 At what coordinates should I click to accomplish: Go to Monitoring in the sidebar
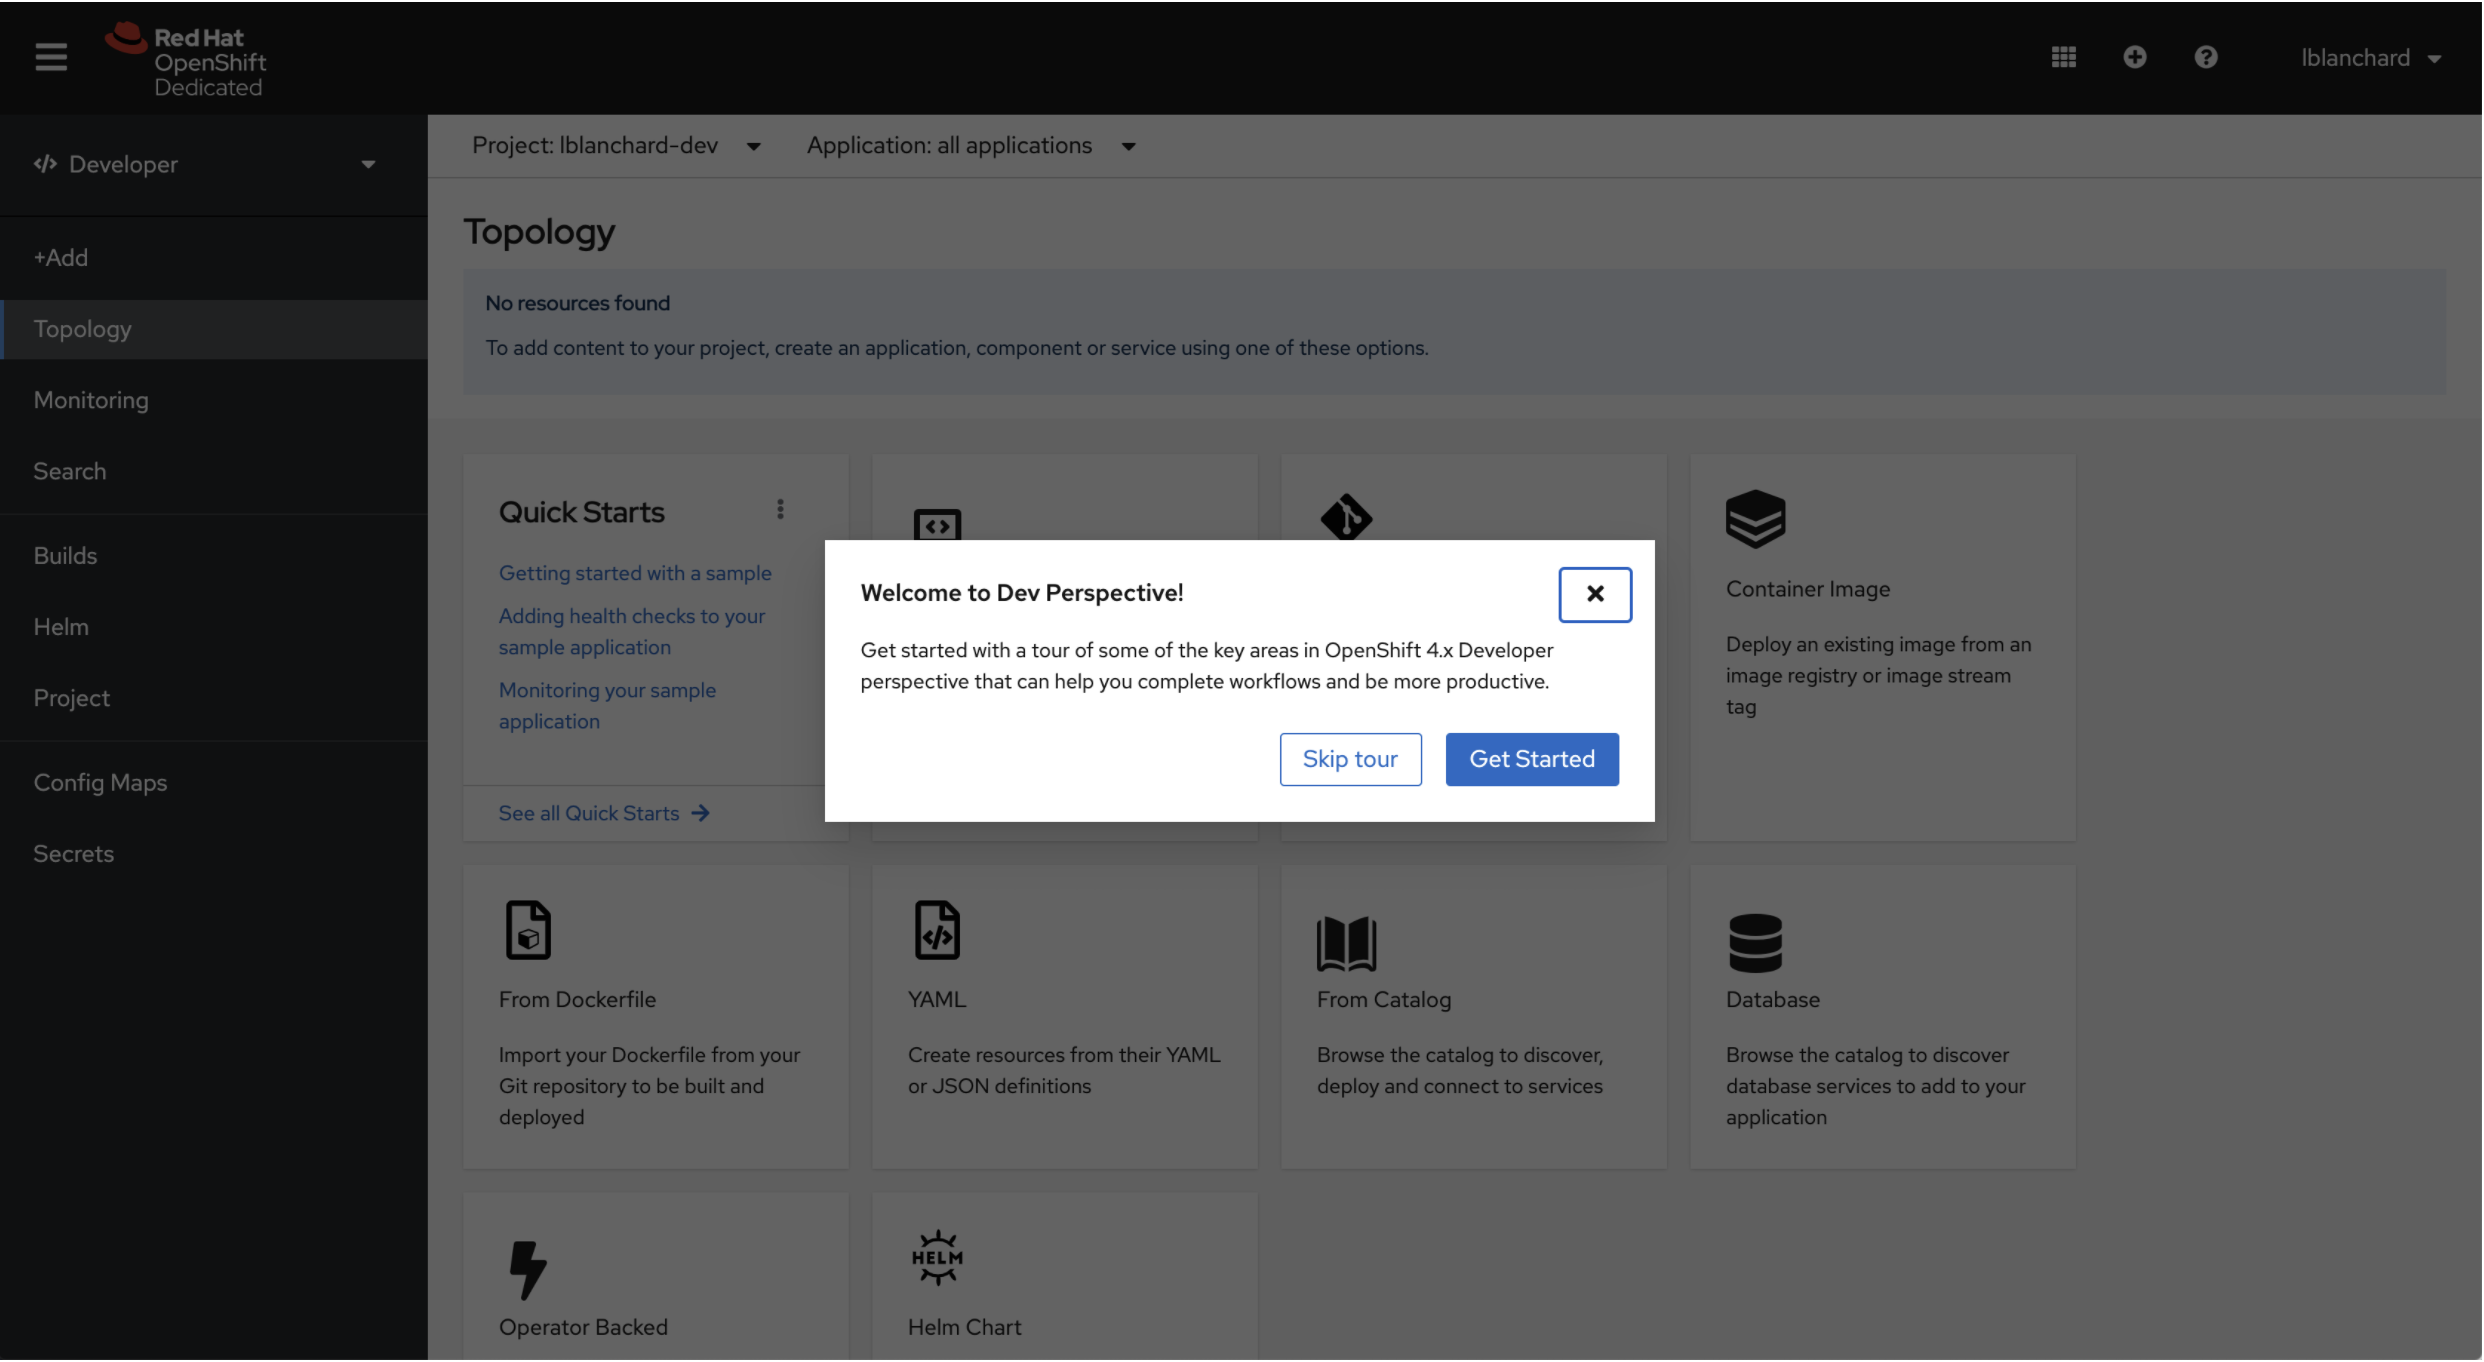(x=214, y=400)
